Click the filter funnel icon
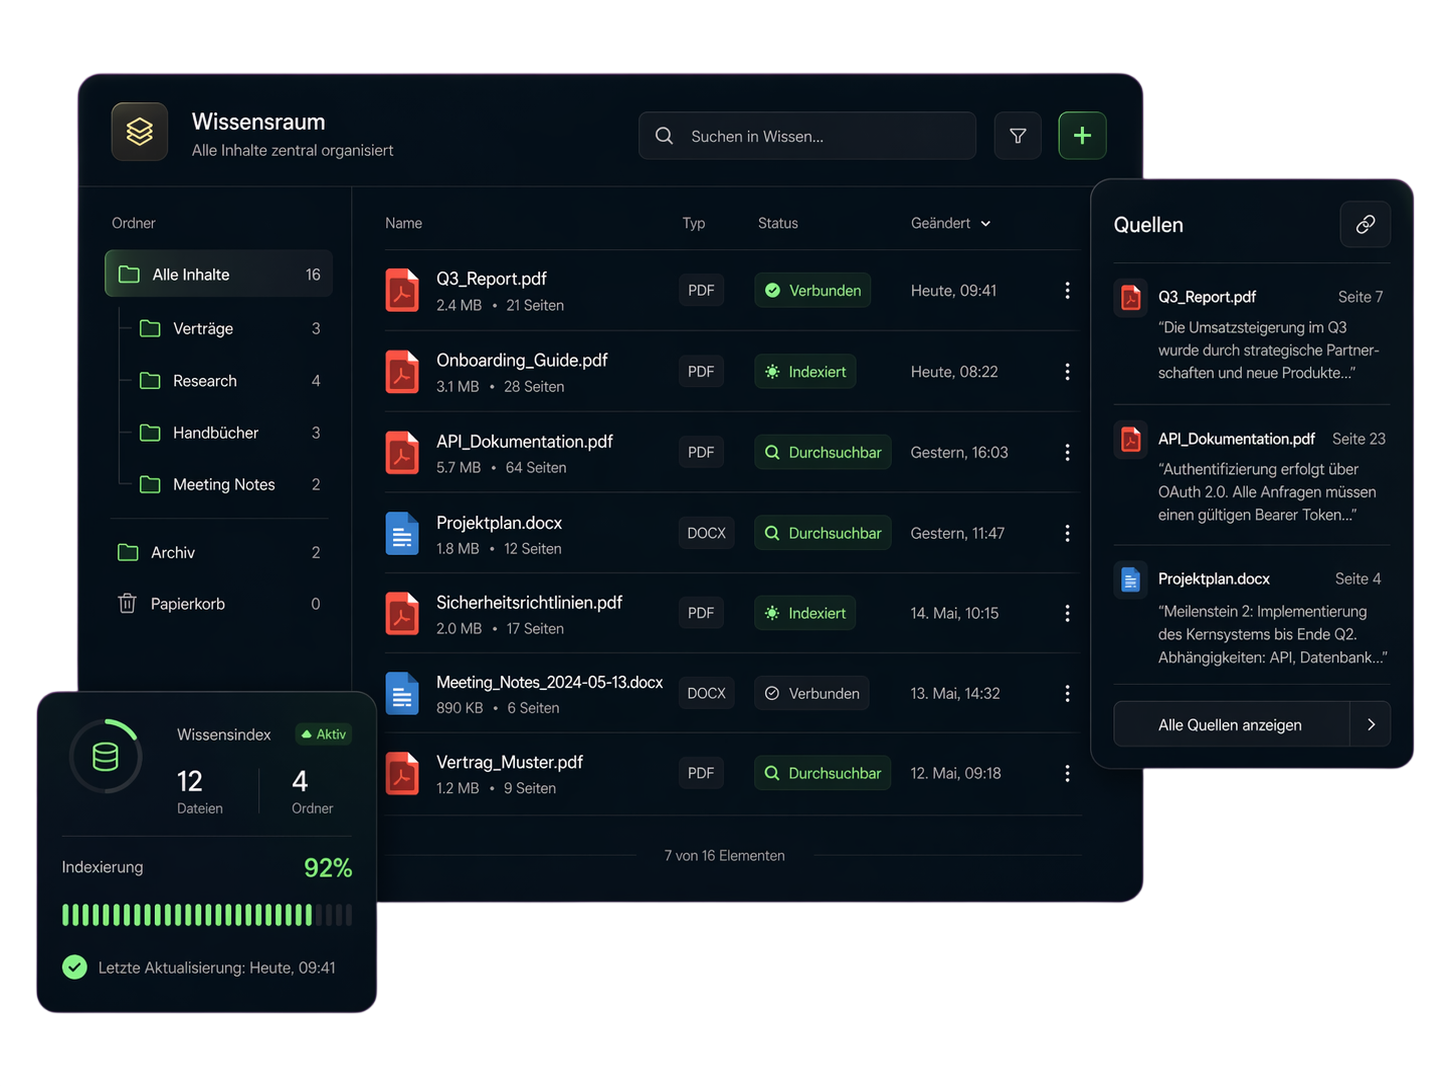 1017,136
